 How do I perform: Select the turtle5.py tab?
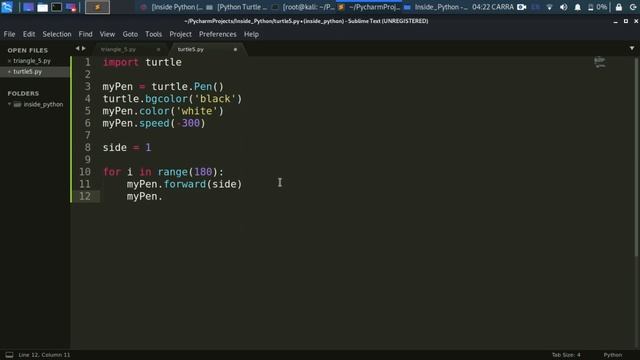(191, 49)
